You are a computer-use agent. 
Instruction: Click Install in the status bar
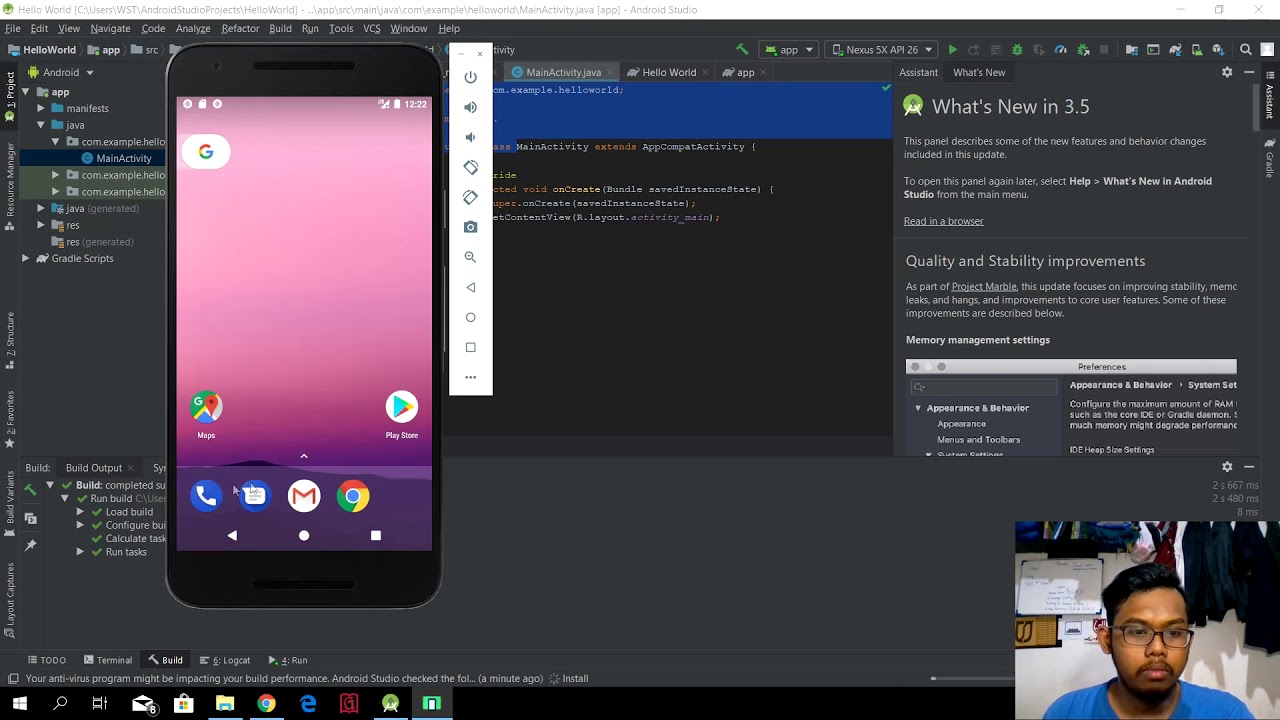pos(575,678)
